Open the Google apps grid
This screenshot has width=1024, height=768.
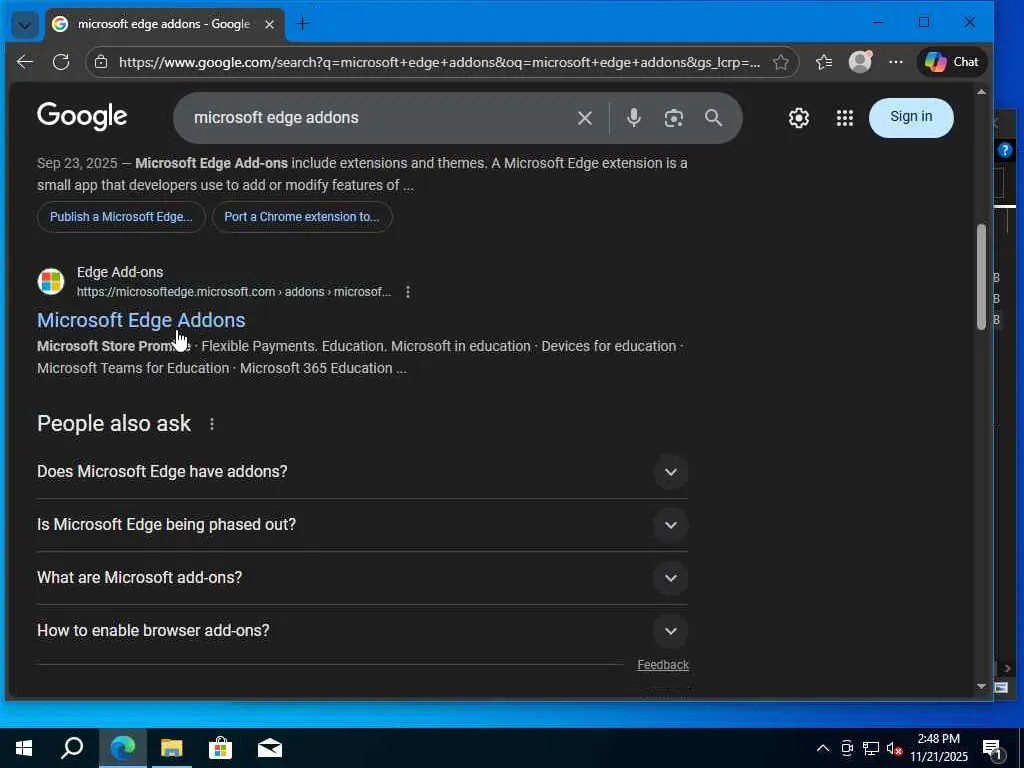[844, 118]
